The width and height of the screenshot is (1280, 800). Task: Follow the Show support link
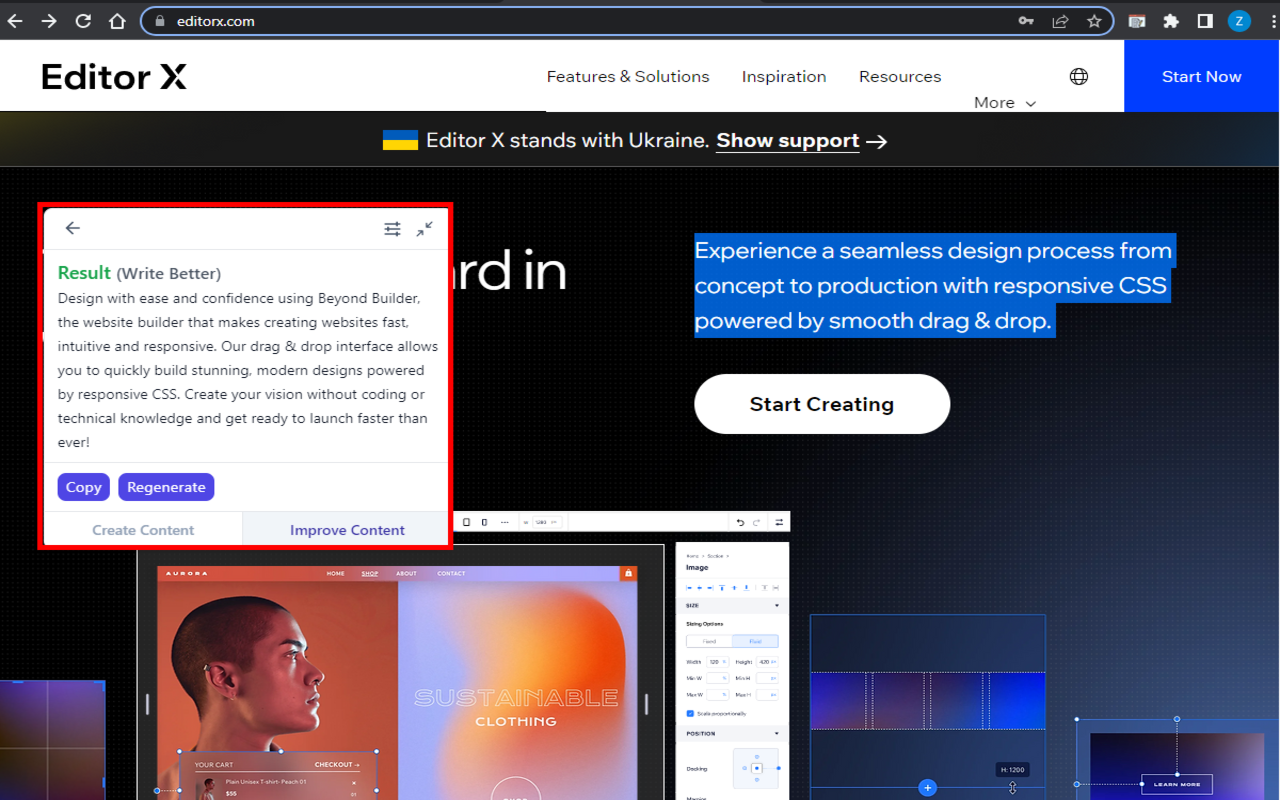click(787, 141)
